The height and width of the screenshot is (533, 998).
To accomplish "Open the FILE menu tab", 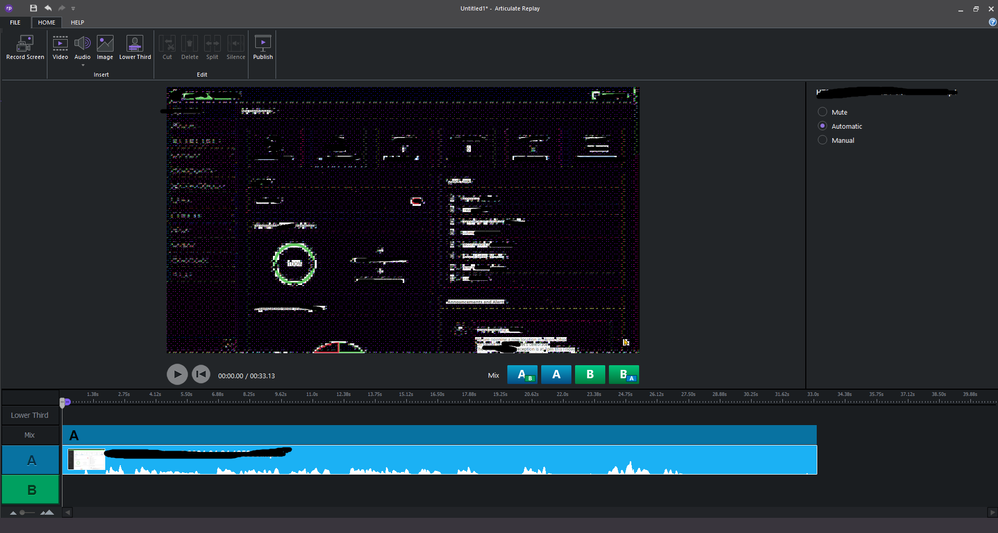I will pos(15,22).
